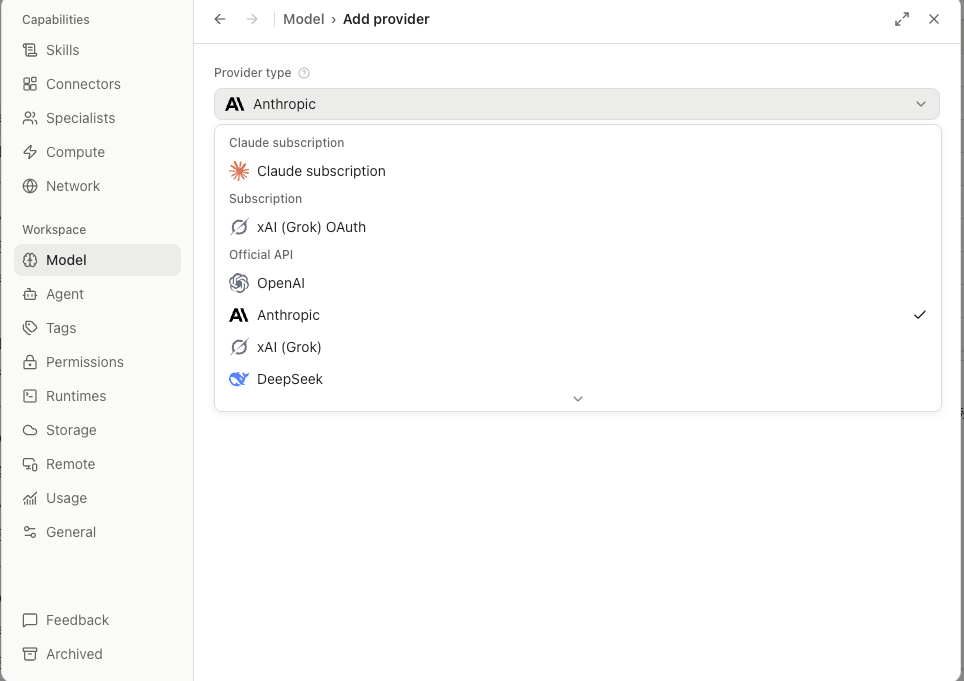This screenshot has width=964, height=681.
Task: Click the Anthropic selected checkmark
Action: coord(920,315)
